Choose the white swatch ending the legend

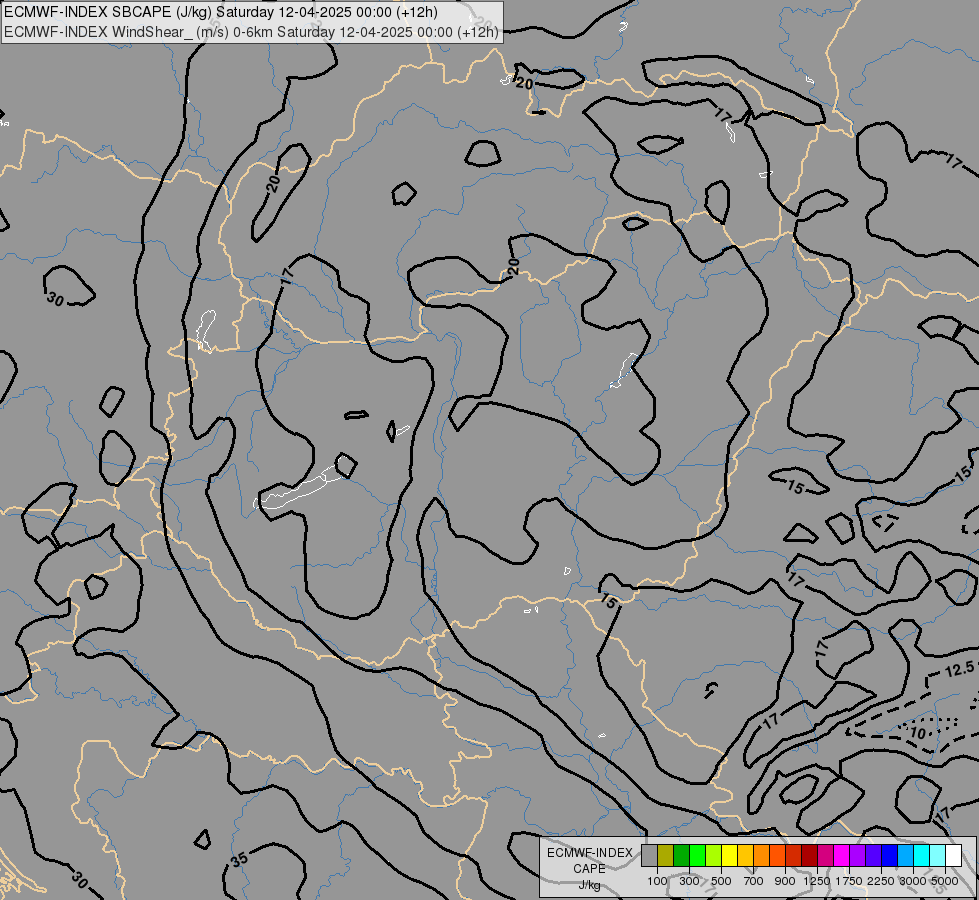tap(953, 855)
